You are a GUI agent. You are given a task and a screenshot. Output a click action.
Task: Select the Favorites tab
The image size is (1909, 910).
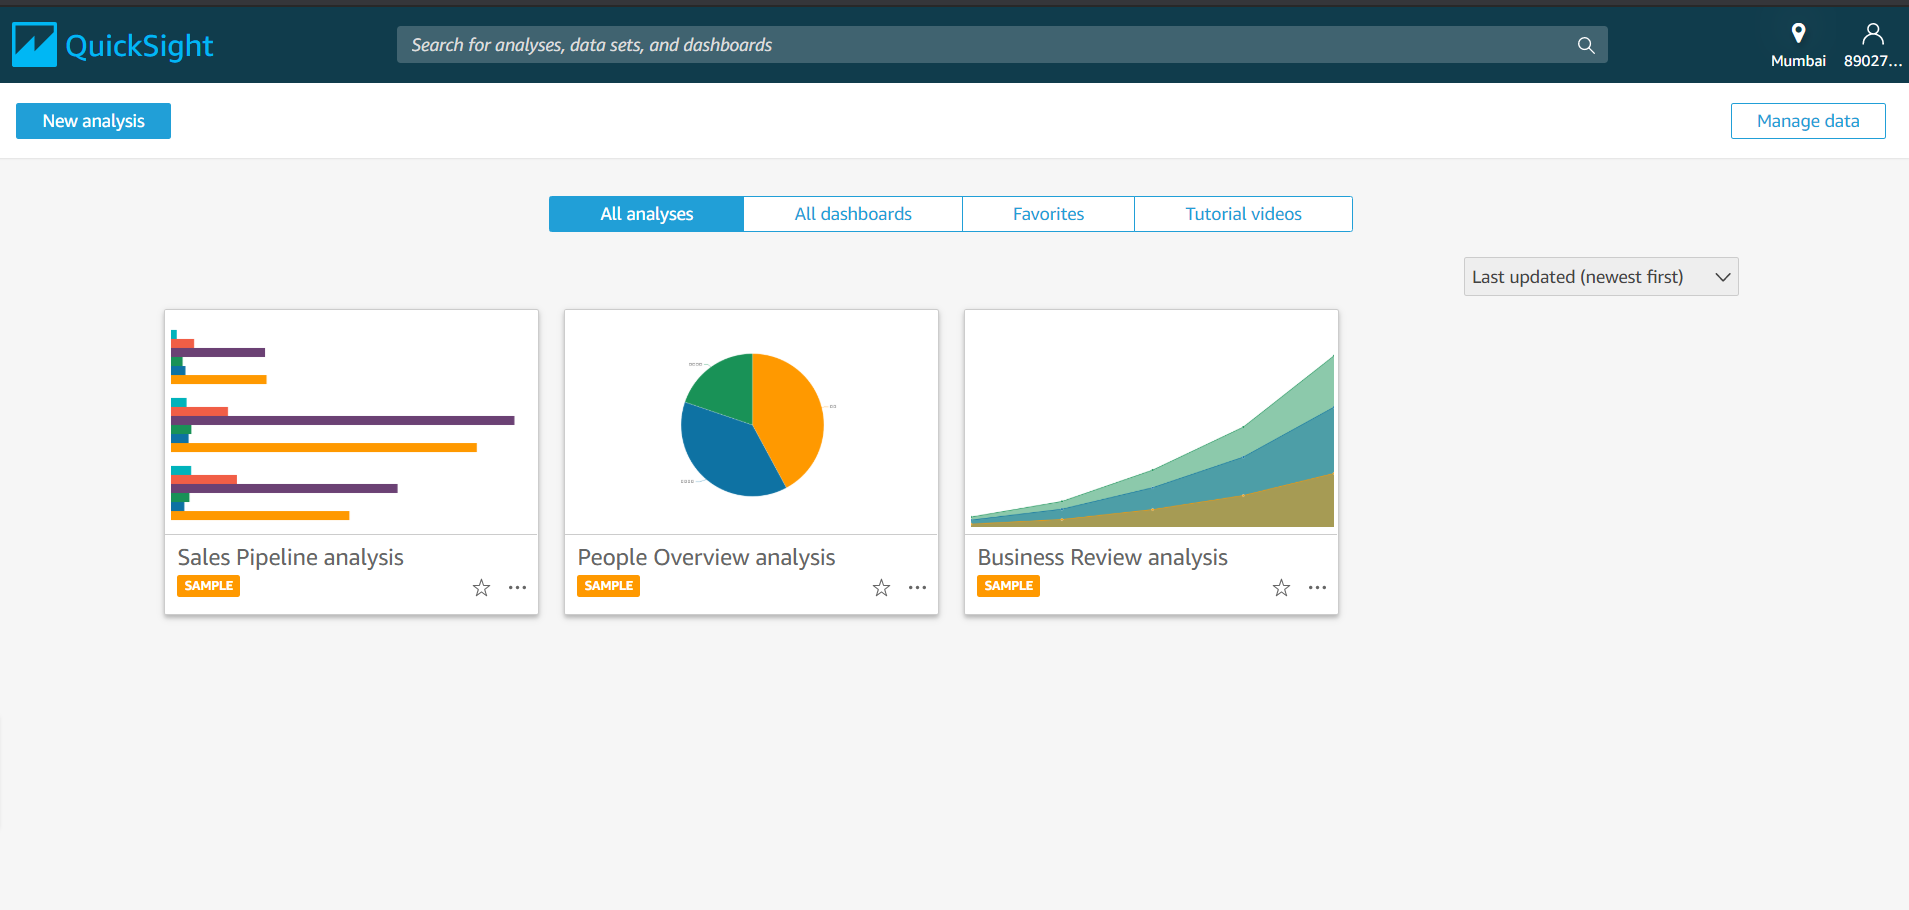click(x=1047, y=214)
